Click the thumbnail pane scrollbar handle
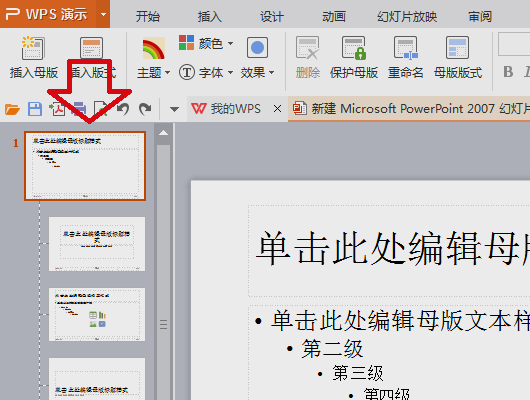This screenshot has height=400, width=530. click(164, 272)
